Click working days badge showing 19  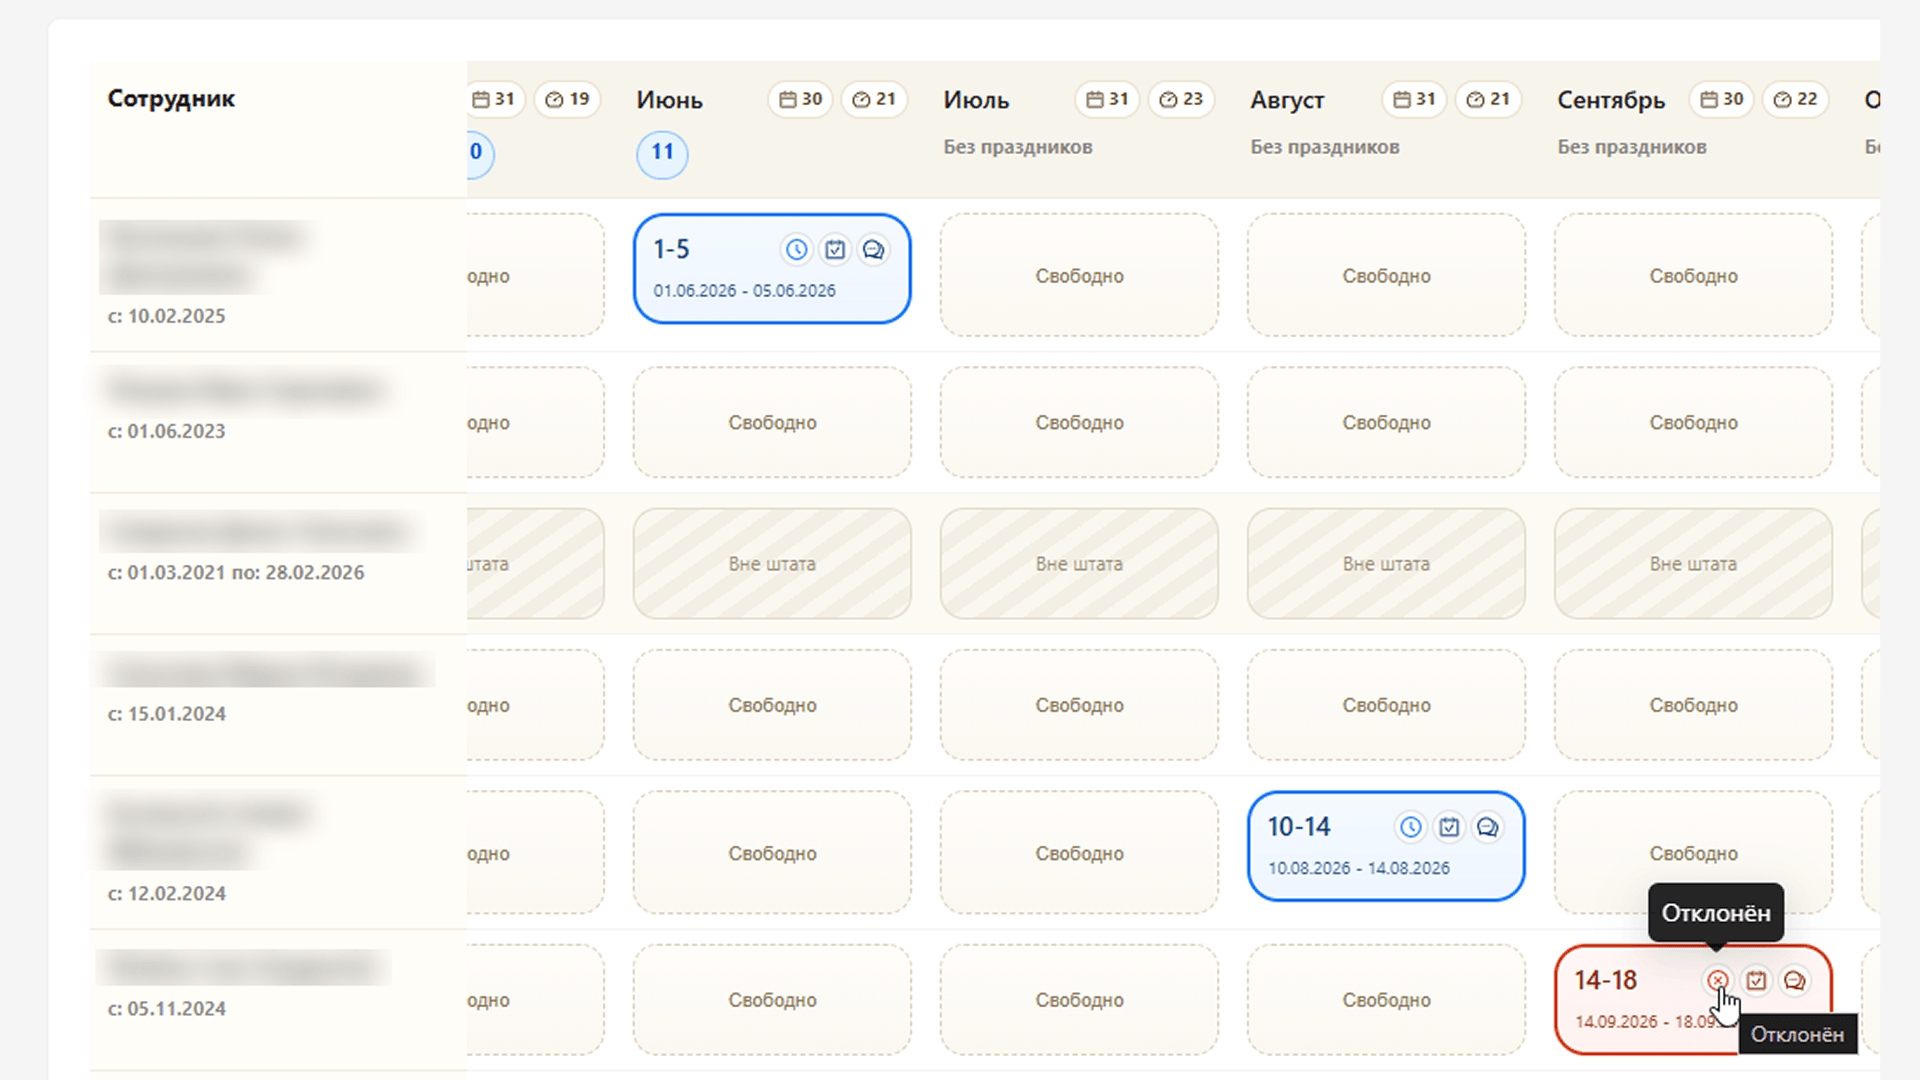(x=567, y=99)
